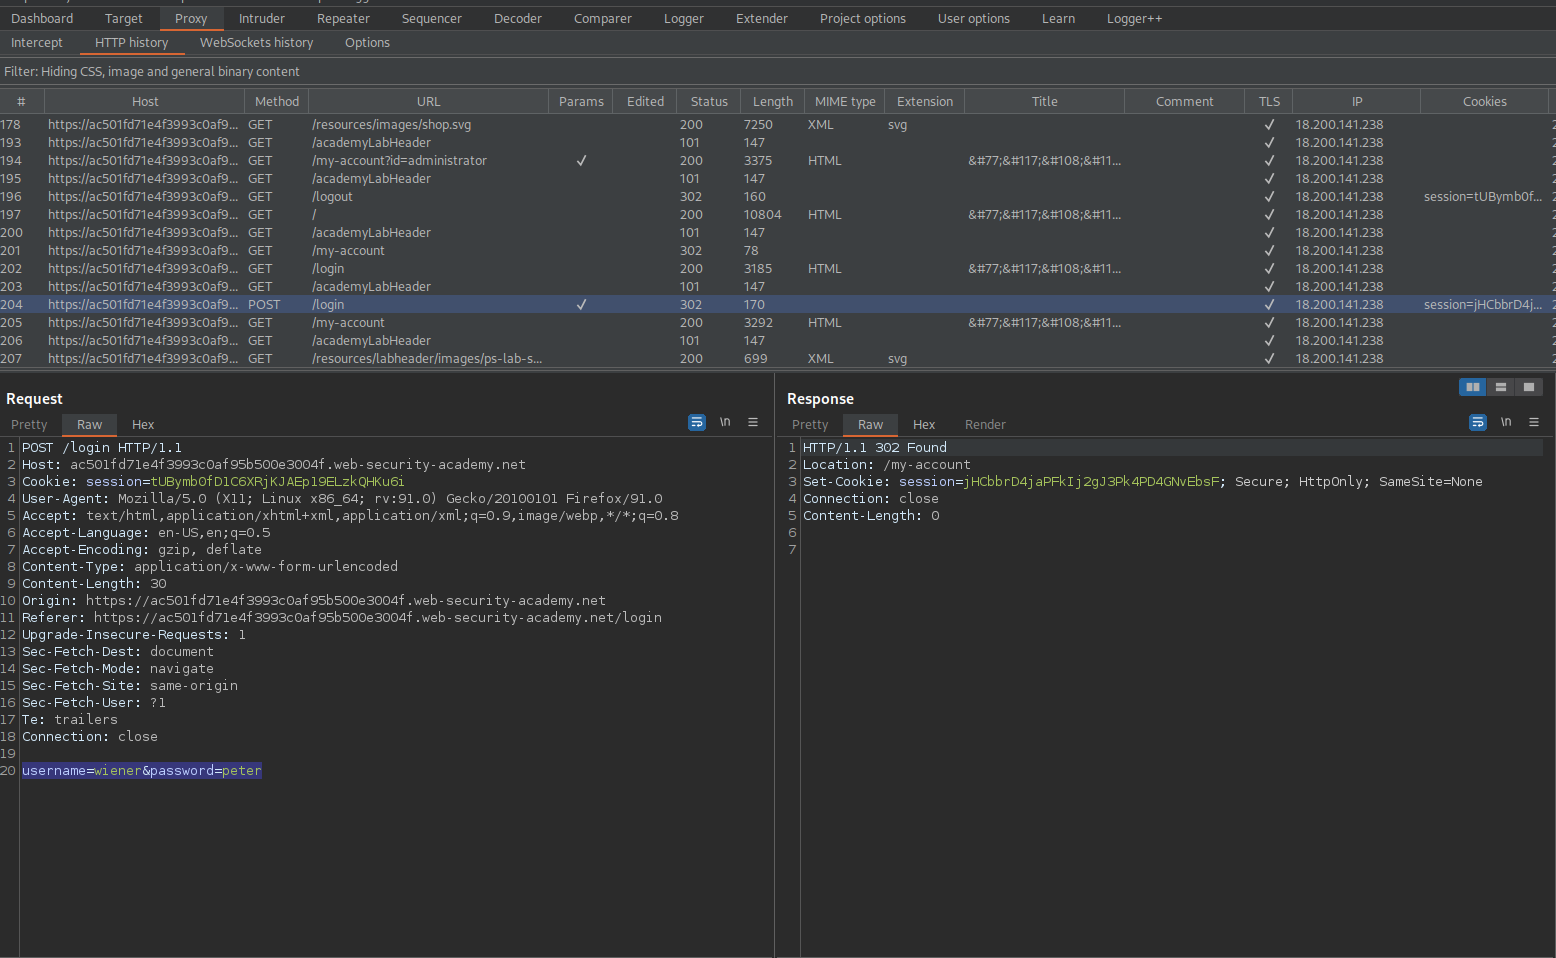Select the Hex view in Request panel
1556x958 pixels.
(143, 425)
